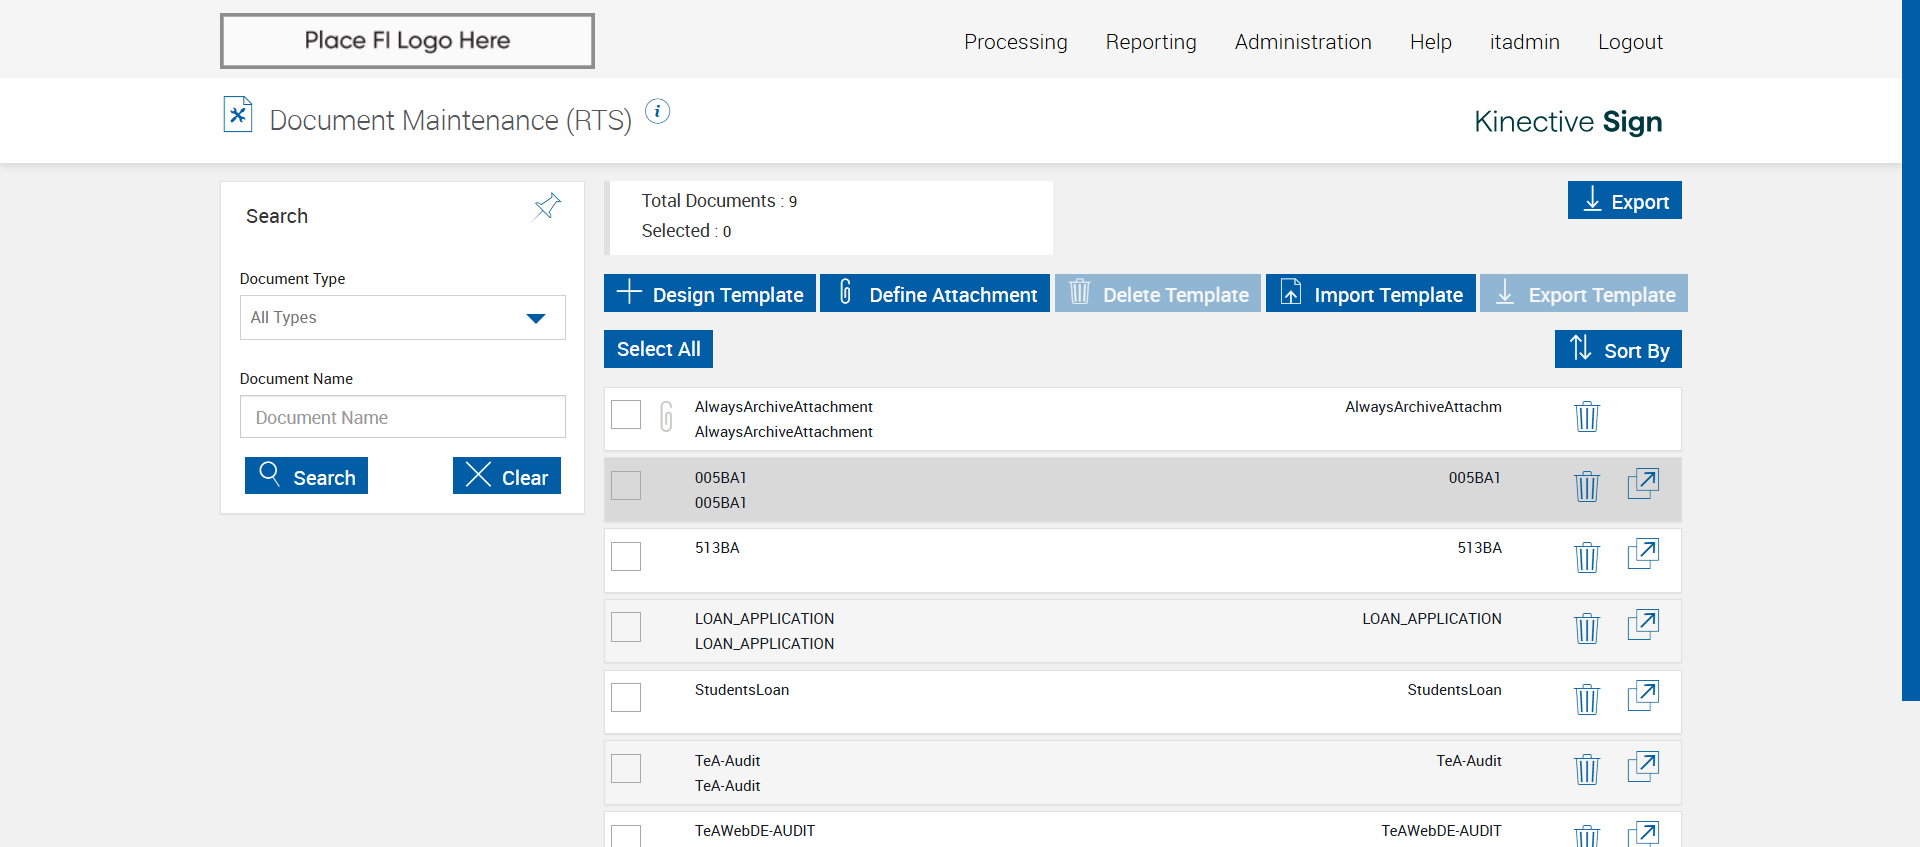Delete the AlwaysArchiveAttachment document via trash icon

1586,416
